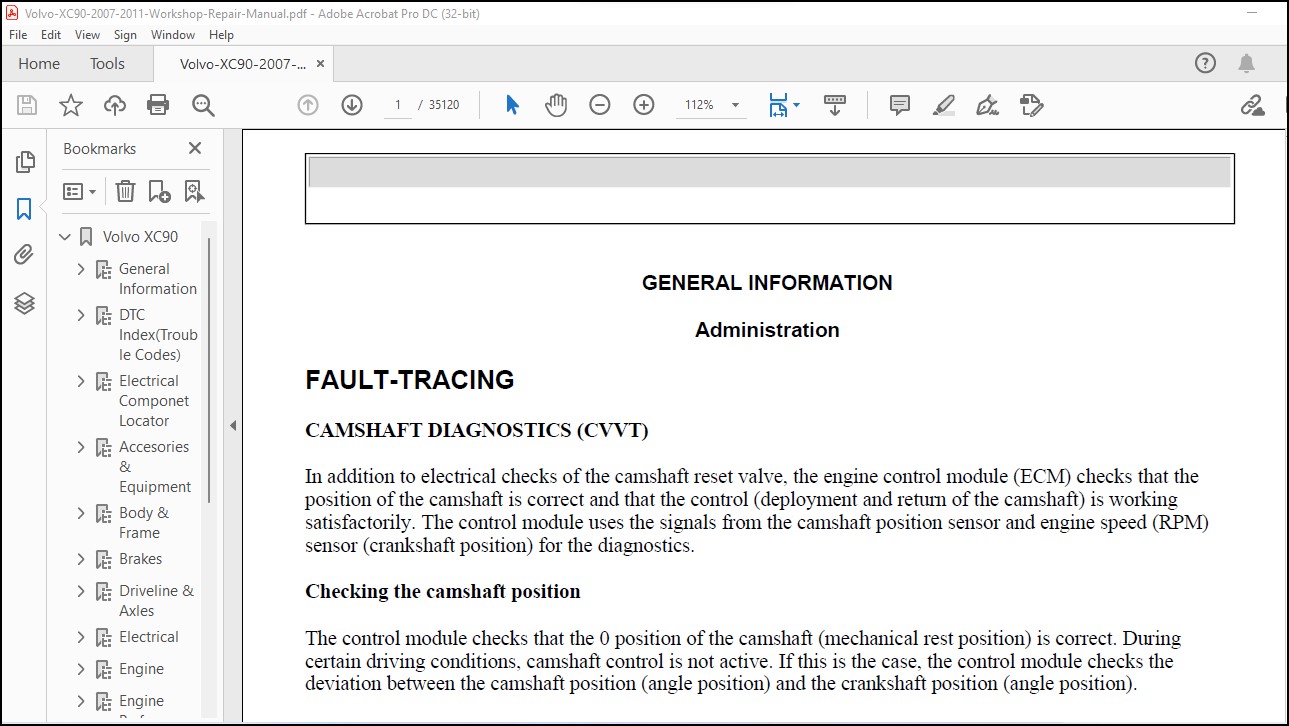The width and height of the screenshot is (1289, 726).
Task: Open the General Information bookmark
Action: [x=157, y=279]
